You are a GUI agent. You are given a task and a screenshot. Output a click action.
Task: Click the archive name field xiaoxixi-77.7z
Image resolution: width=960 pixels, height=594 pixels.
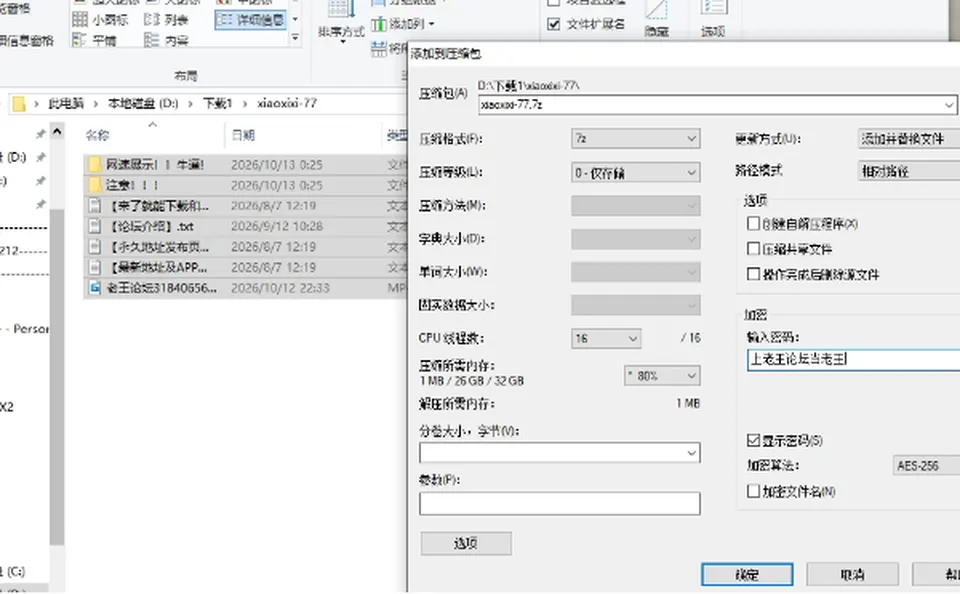tap(718, 105)
